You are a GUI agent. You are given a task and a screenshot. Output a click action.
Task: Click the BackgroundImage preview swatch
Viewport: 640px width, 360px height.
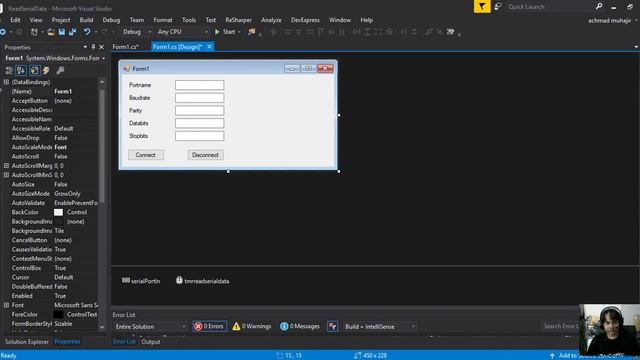(58, 222)
